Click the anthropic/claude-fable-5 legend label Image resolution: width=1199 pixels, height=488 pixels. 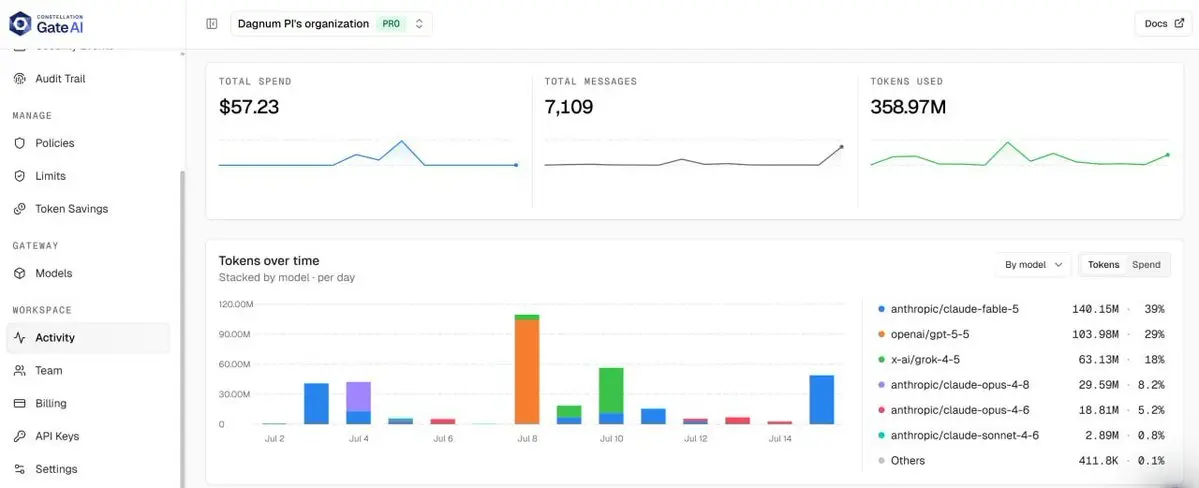click(954, 309)
